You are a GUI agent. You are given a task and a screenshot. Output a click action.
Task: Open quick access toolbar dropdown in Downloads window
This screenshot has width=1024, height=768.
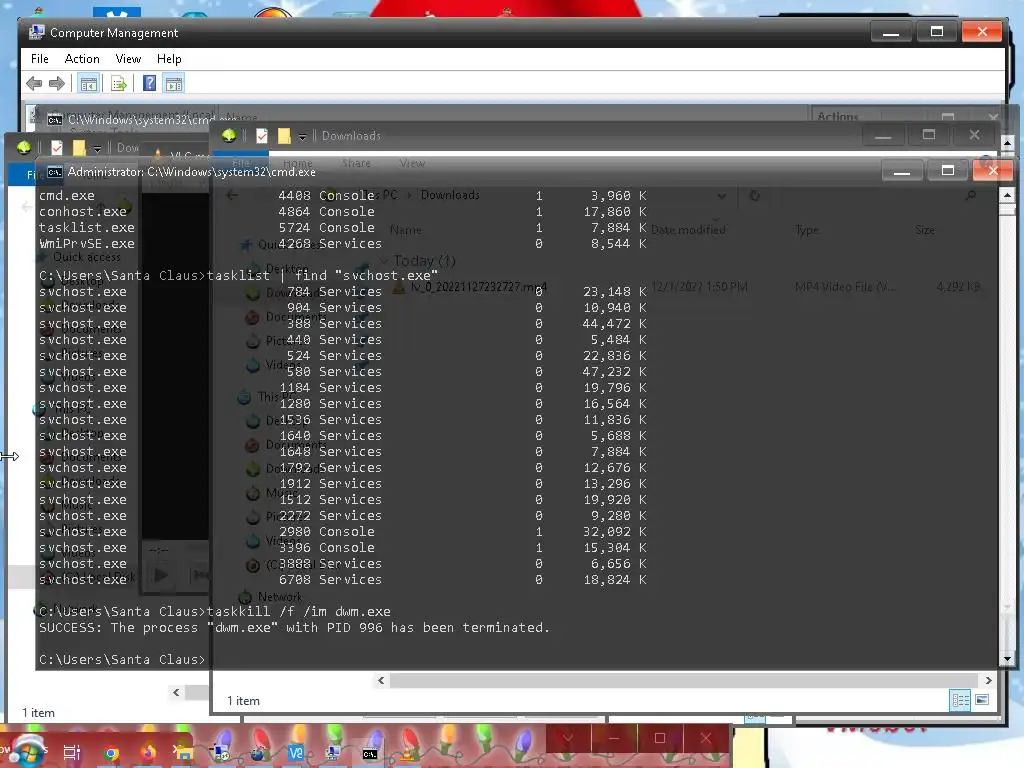tap(302, 136)
